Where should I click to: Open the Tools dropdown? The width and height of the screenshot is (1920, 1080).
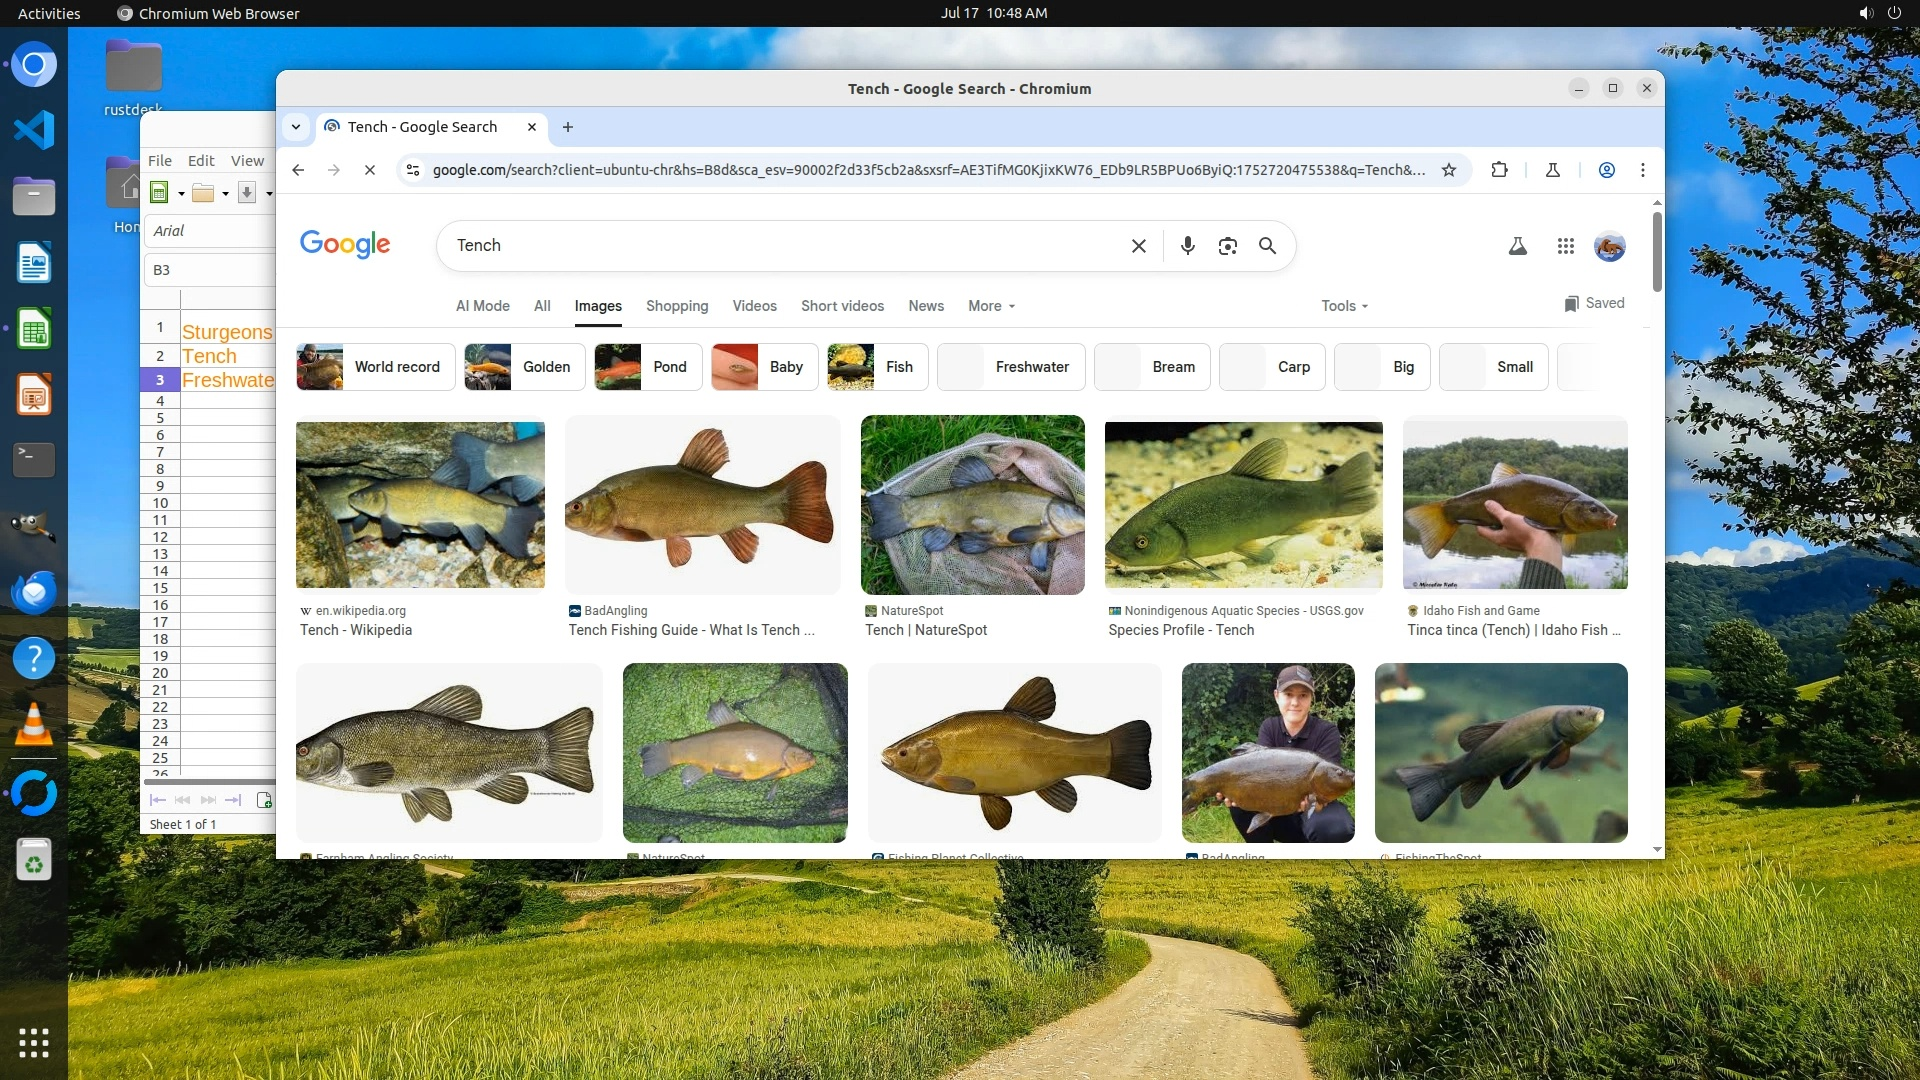tap(1343, 306)
